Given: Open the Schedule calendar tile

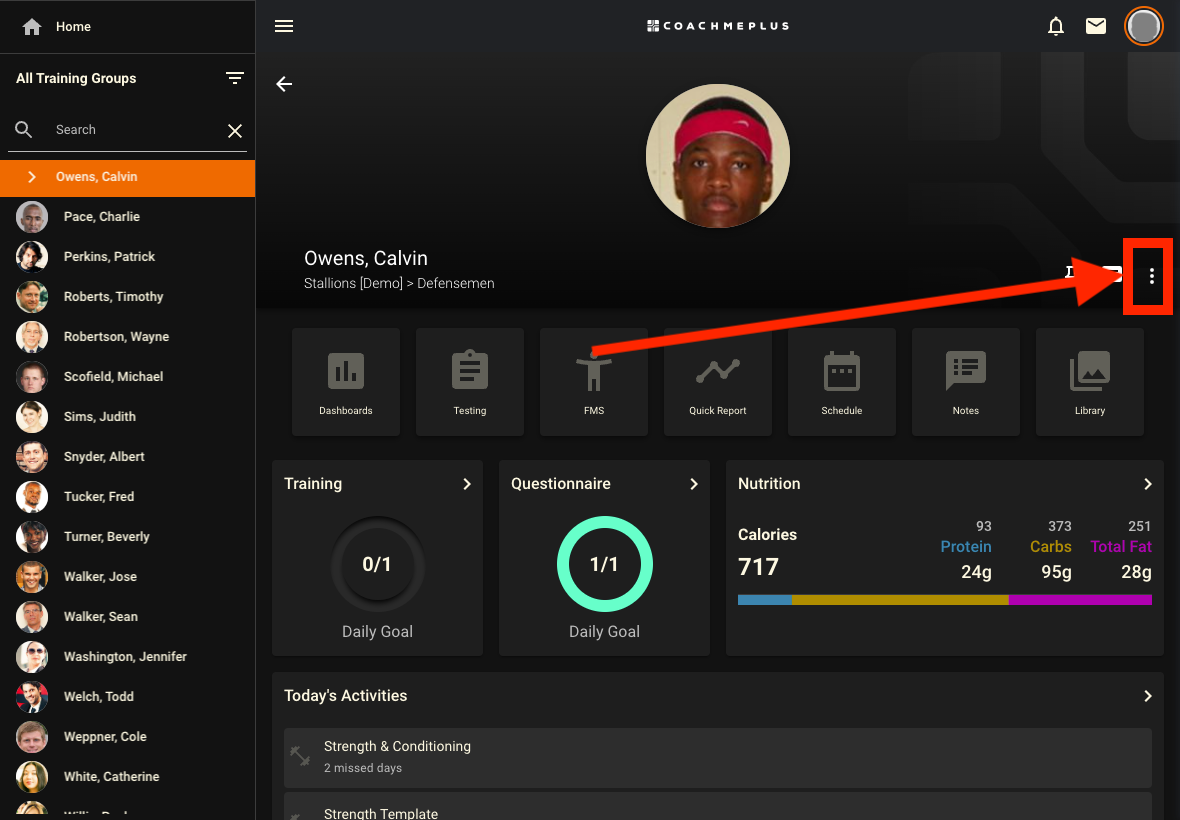Looking at the screenshot, I should point(842,382).
